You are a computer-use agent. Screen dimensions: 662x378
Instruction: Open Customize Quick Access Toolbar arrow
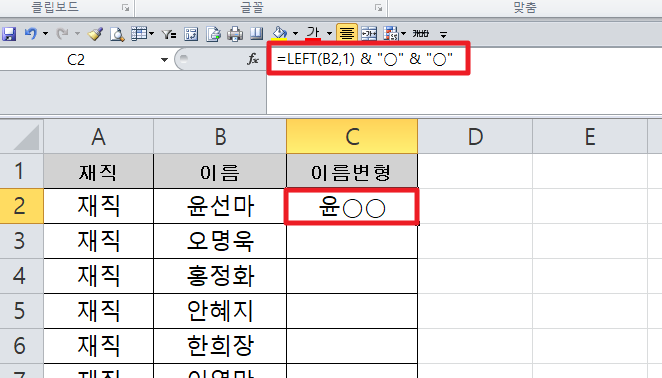tap(443, 35)
